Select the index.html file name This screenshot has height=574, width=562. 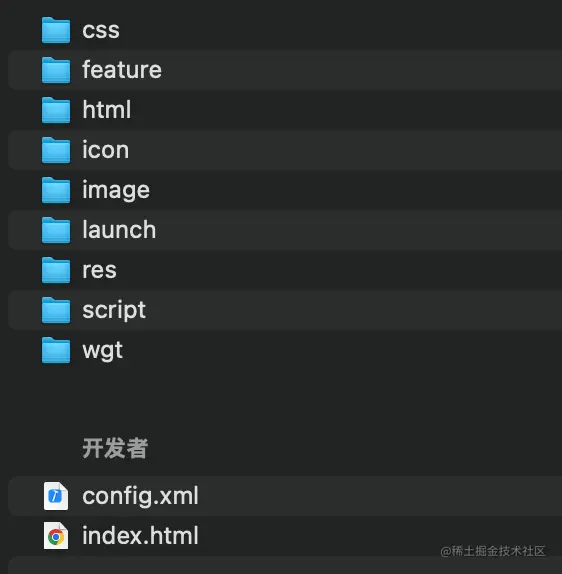coord(140,536)
